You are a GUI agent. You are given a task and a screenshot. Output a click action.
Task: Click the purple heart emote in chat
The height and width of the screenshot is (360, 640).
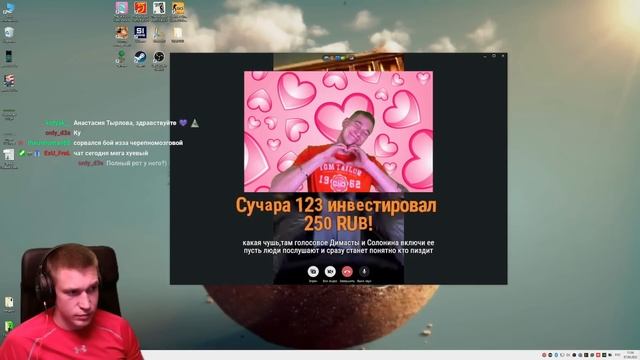coord(183,122)
